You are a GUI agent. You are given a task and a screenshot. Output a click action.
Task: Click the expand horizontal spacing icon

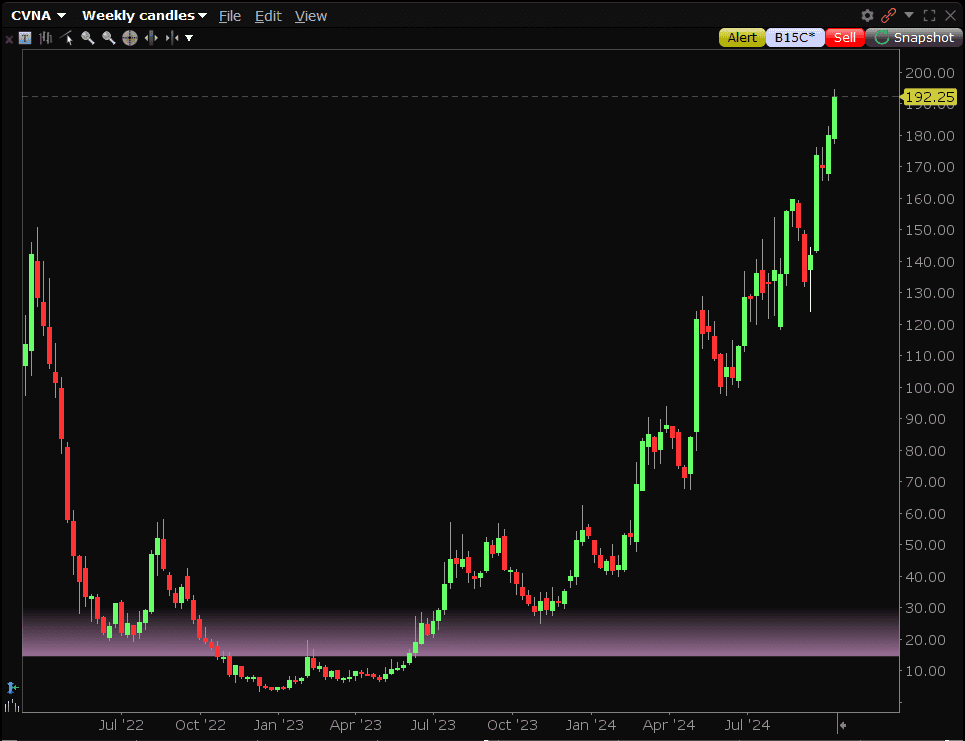[151, 38]
